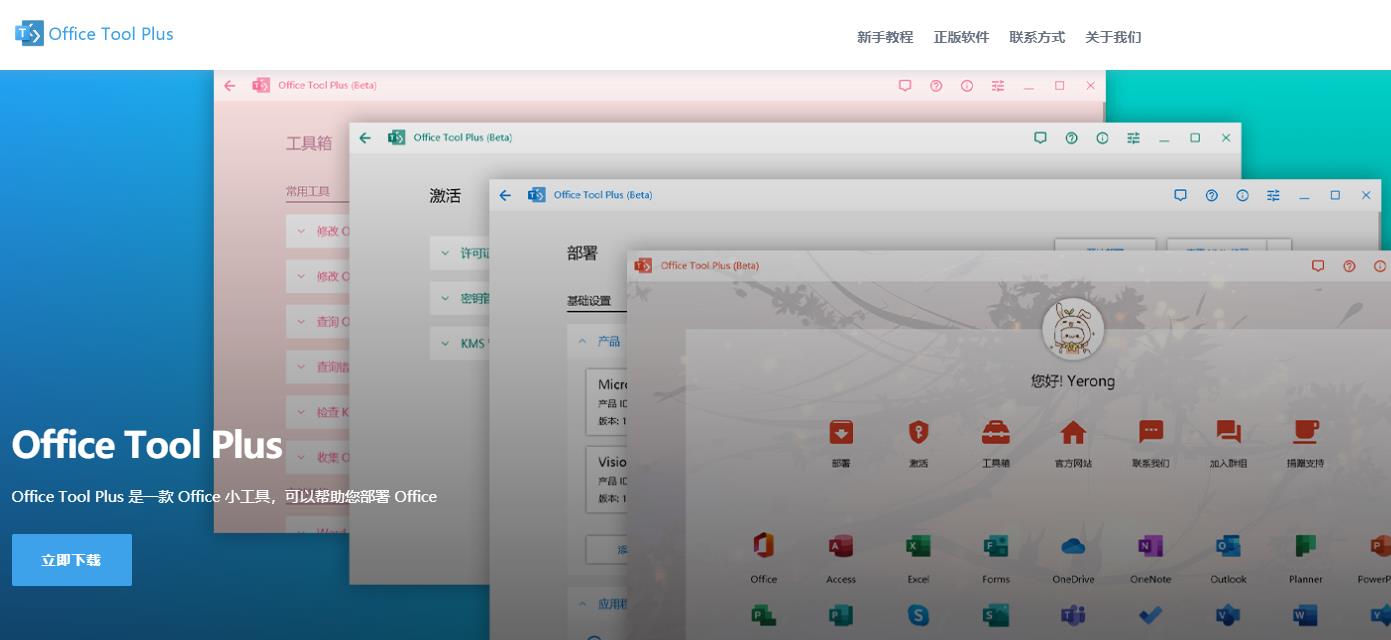The width and height of the screenshot is (1391, 640).
Task: Open the 正版软件 menu item
Action: (961, 37)
